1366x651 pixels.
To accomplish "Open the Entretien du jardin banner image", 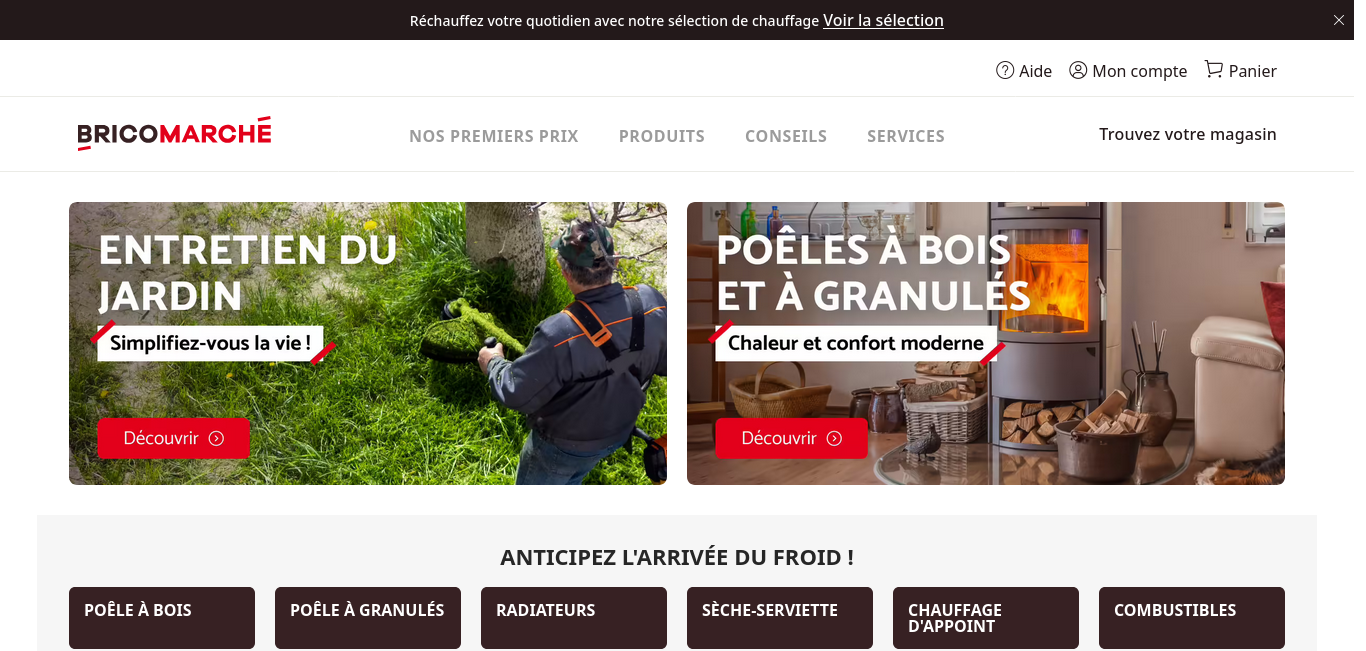I will [x=368, y=343].
